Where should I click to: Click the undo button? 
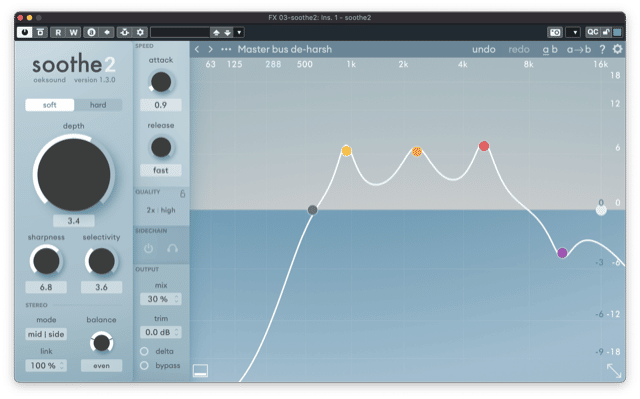coord(484,49)
